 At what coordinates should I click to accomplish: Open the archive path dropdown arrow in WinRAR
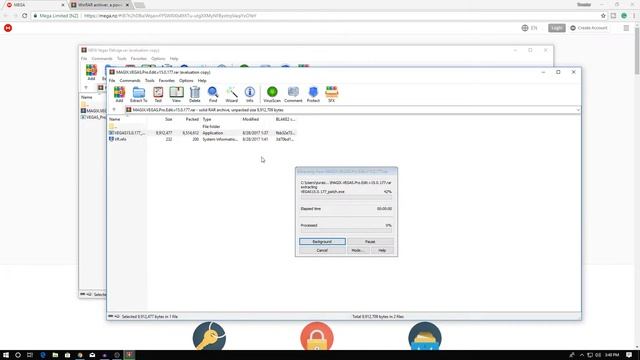coord(578,110)
